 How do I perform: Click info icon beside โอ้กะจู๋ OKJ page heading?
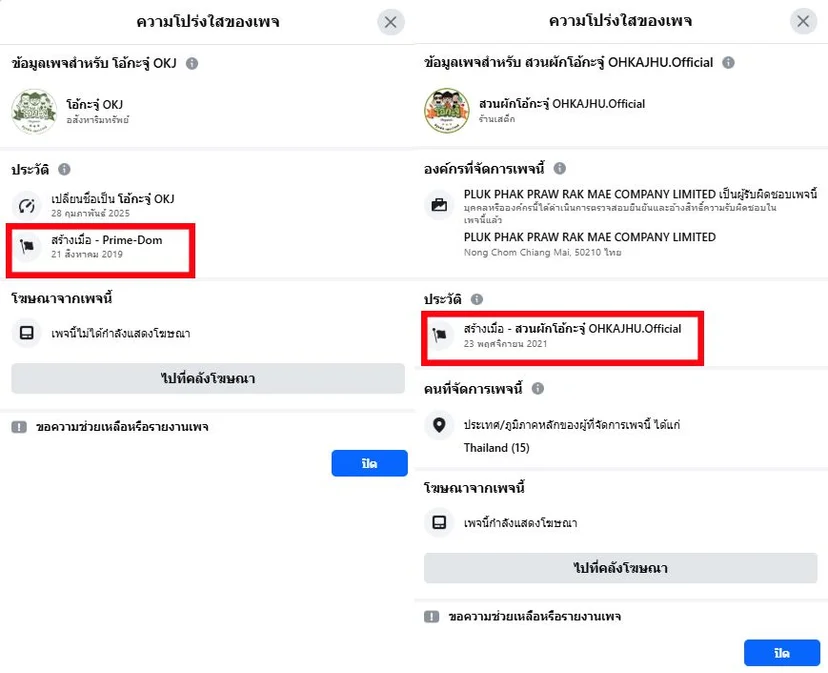point(192,63)
